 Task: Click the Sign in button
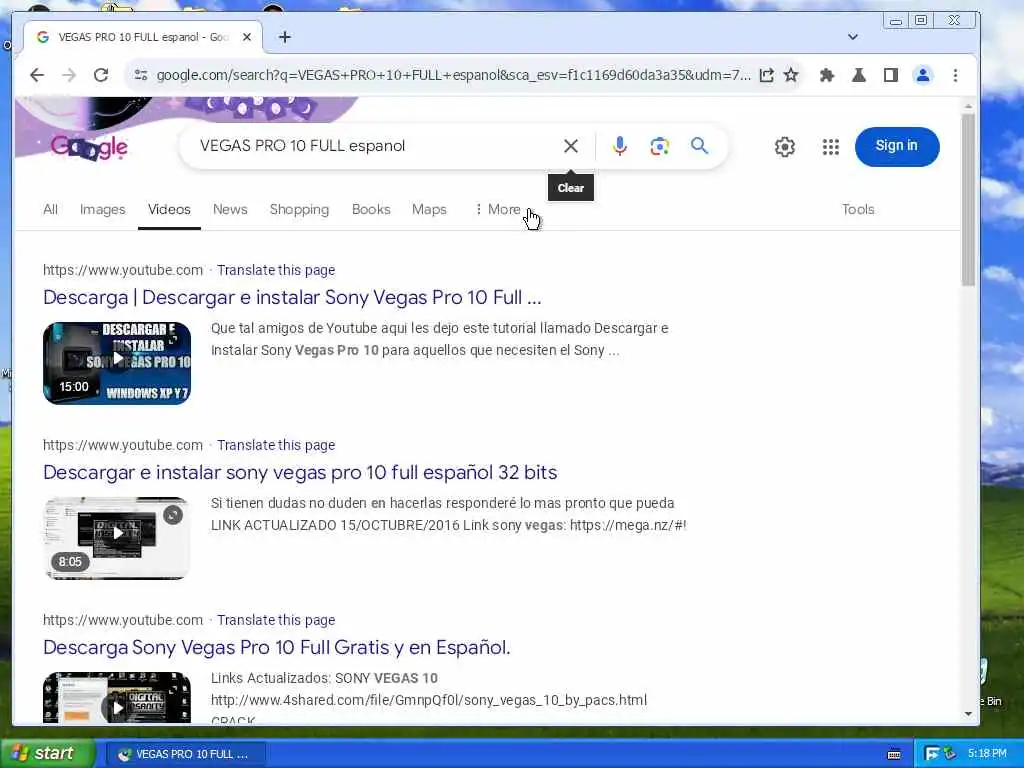897,146
